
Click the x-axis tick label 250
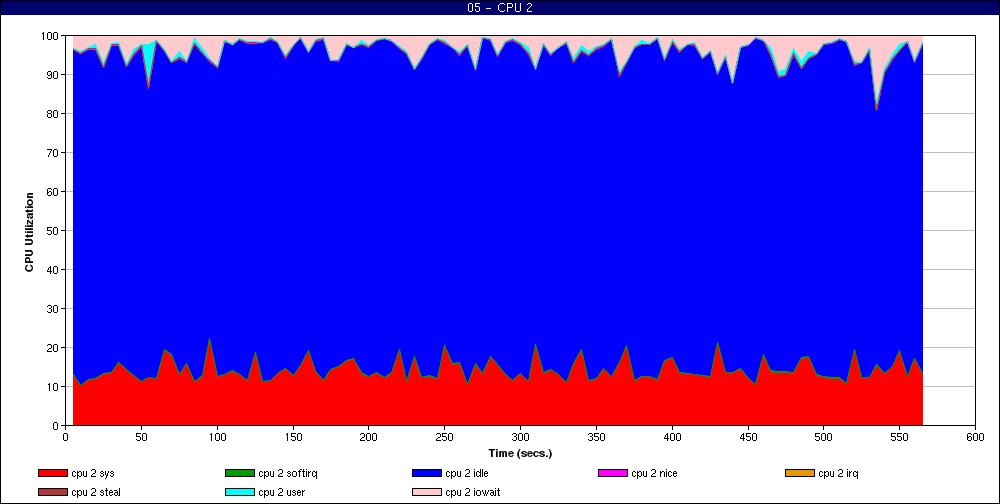pos(445,437)
